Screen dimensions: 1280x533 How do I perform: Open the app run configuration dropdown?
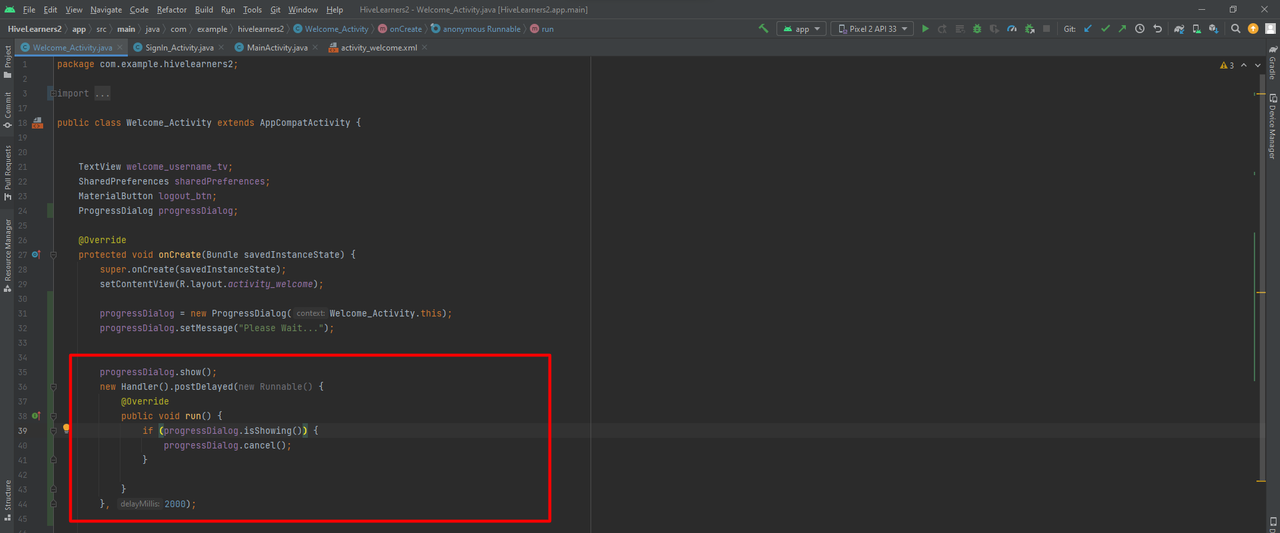[801, 29]
